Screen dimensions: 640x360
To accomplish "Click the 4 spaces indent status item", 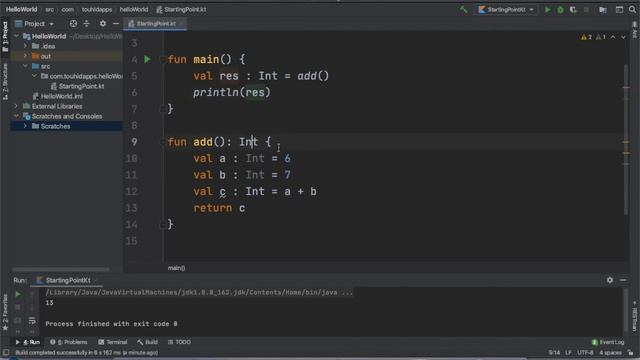I will [x=610, y=353].
